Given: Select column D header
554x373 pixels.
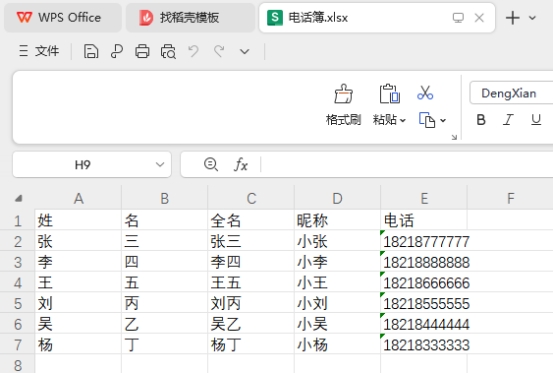Looking at the screenshot, I should [x=337, y=199].
